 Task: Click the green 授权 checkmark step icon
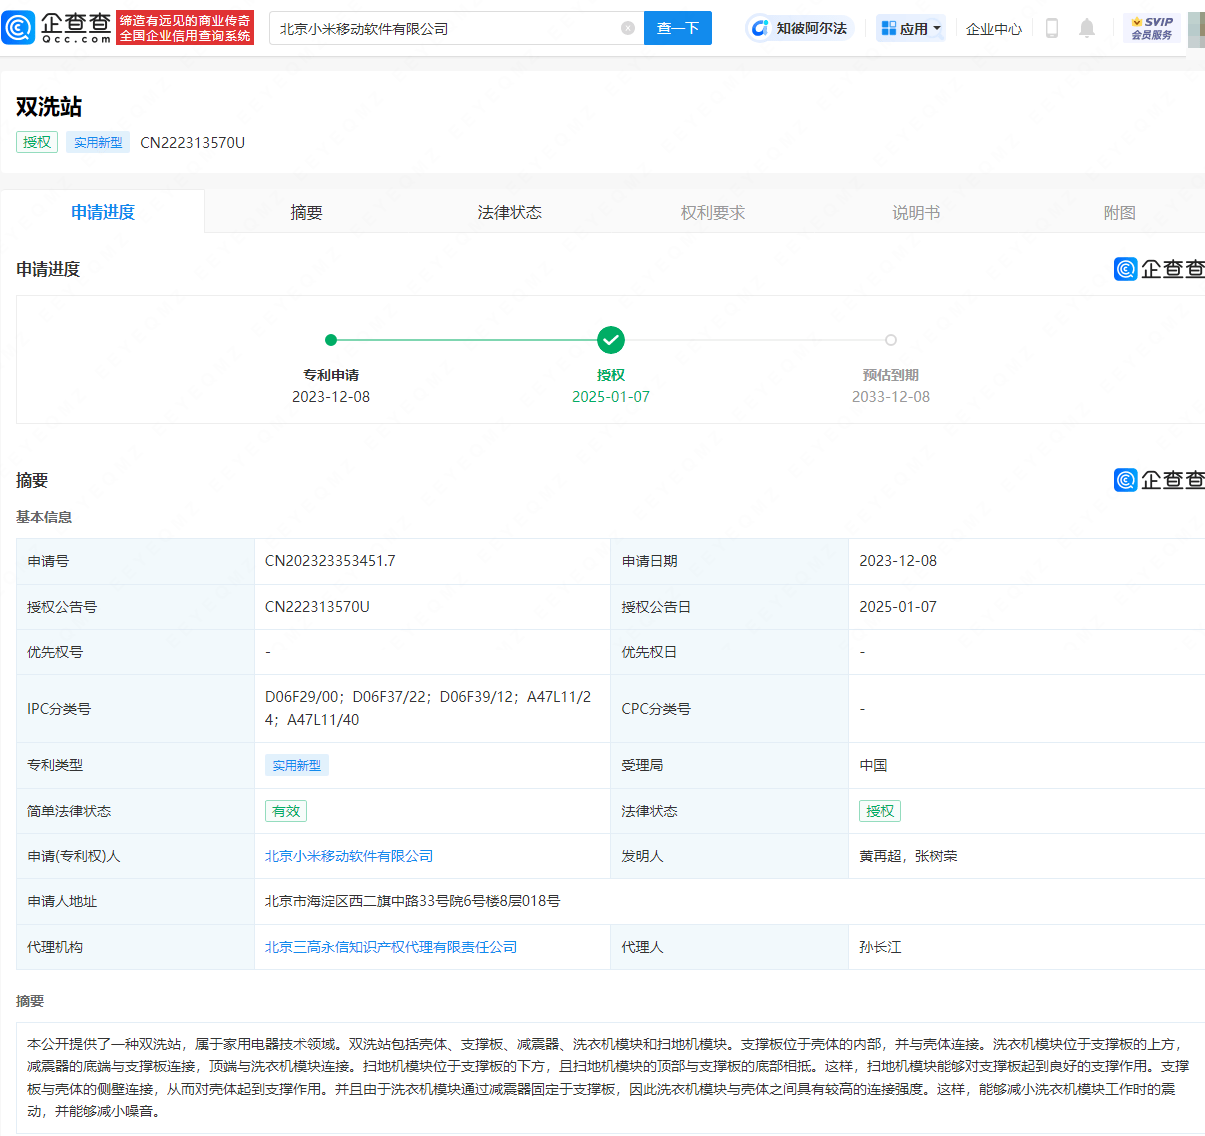point(611,340)
